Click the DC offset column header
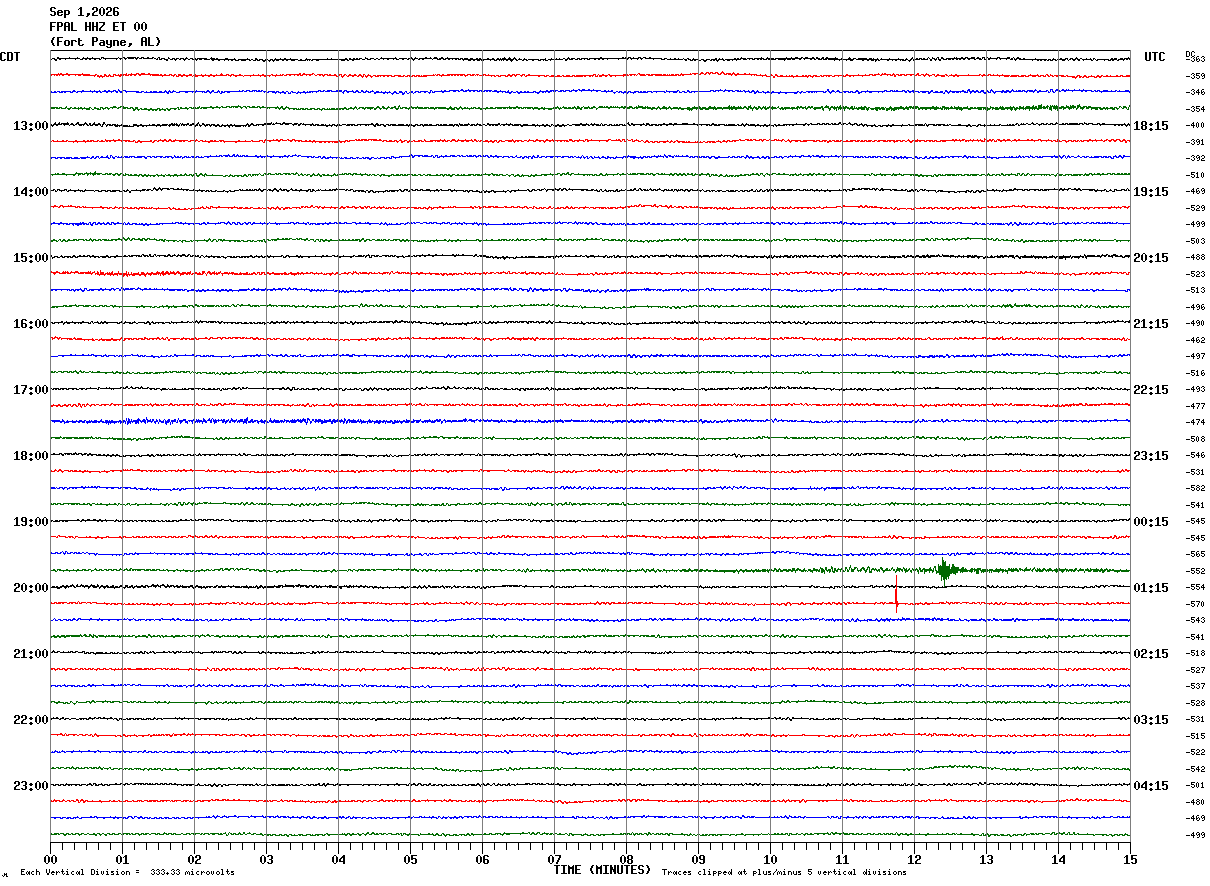The height and width of the screenshot is (886, 1210). point(1190,53)
